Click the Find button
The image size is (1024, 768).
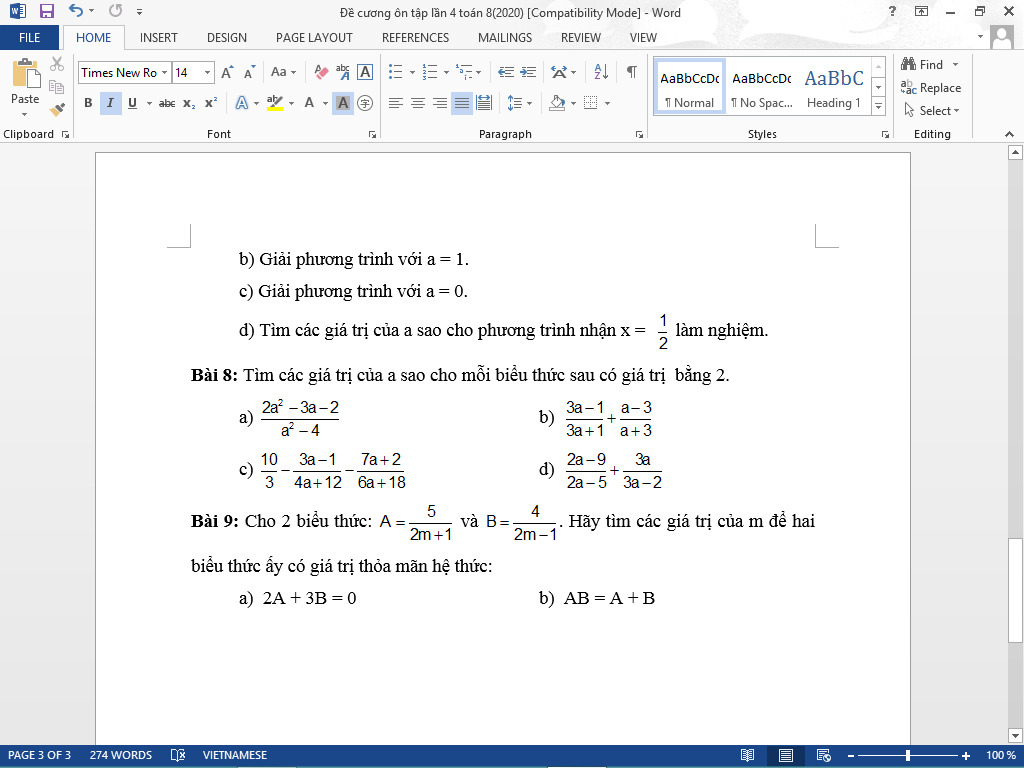[921, 64]
